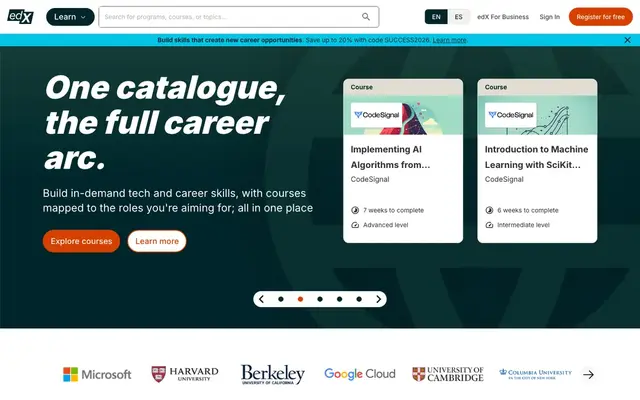Click 'Intermediate level' text
This screenshot has width=640, height=400.
(523, 225)
